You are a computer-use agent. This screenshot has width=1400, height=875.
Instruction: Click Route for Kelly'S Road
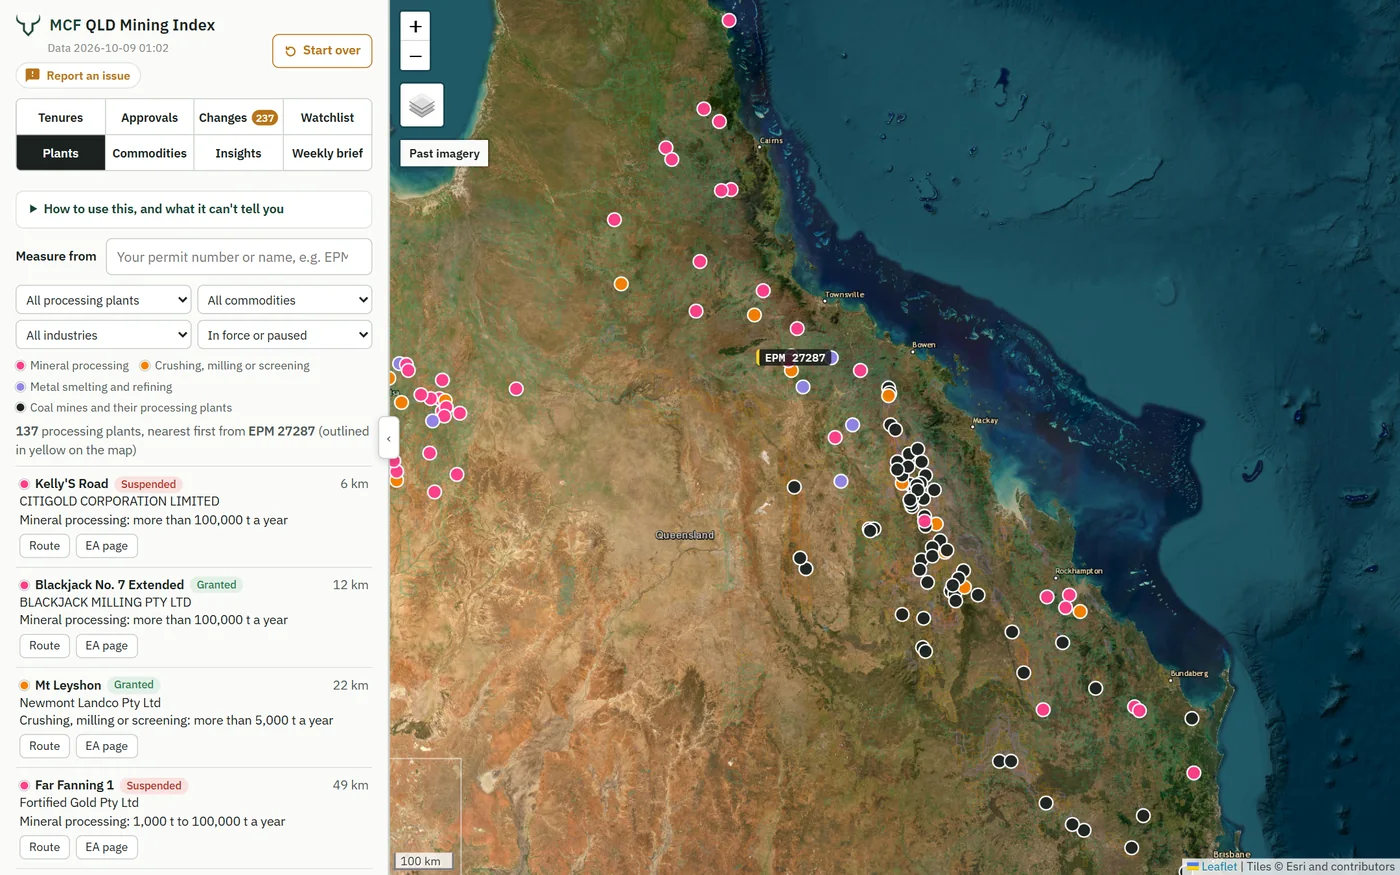coord(45,546)
